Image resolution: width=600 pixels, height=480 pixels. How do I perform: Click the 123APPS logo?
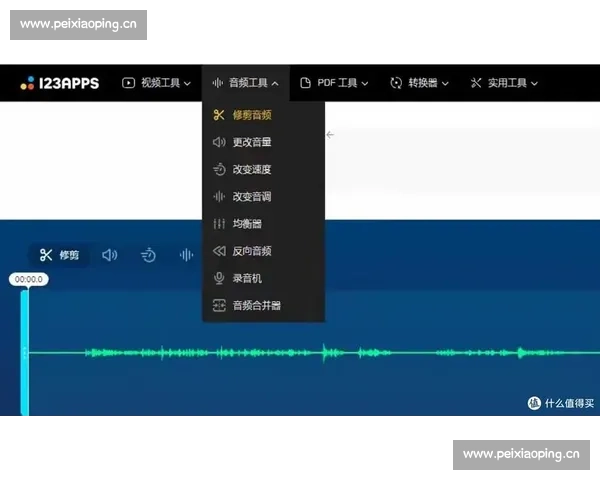coord(60,83)
